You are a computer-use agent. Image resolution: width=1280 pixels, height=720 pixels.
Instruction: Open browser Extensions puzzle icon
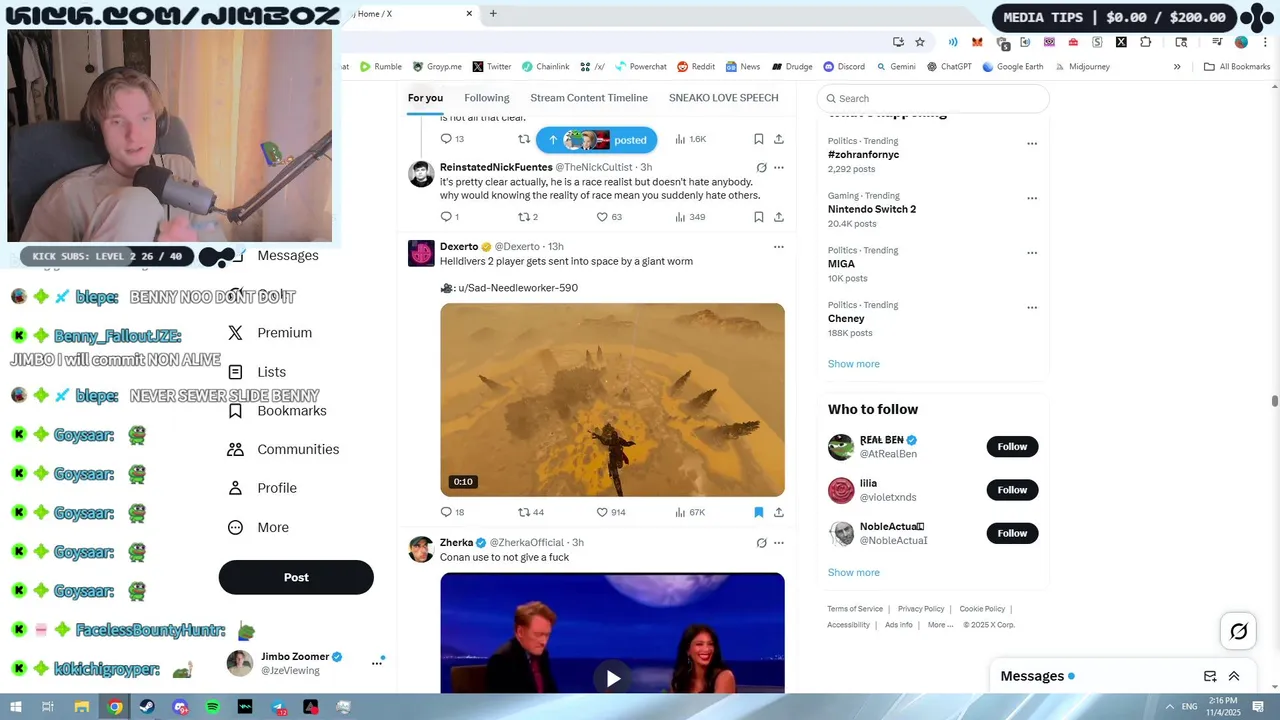(1145, 42)
